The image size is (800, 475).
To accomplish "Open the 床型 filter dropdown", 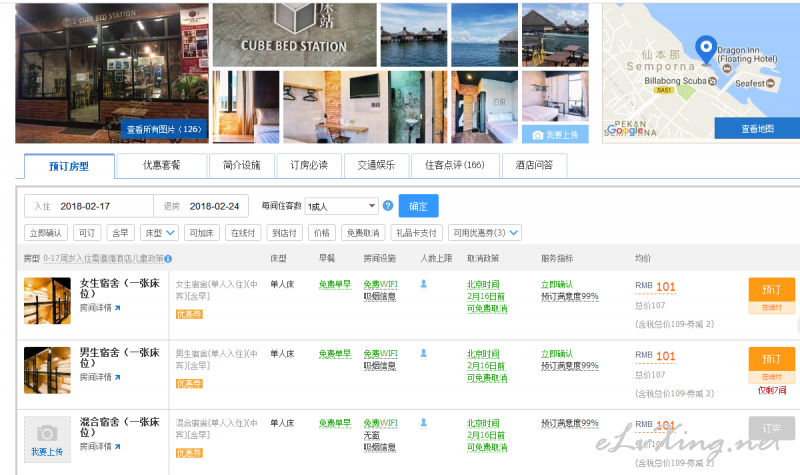I will tap(159, 233).
